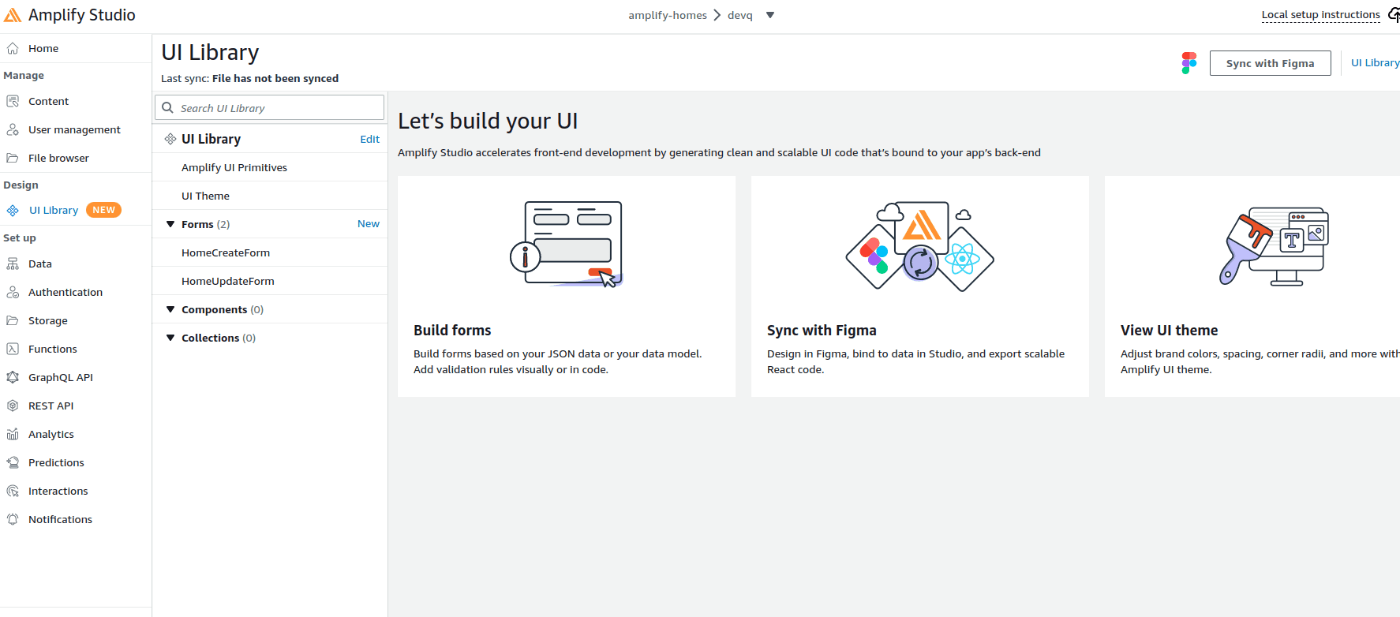Go to Interactions in the sidebar

[x=58, y=491]
